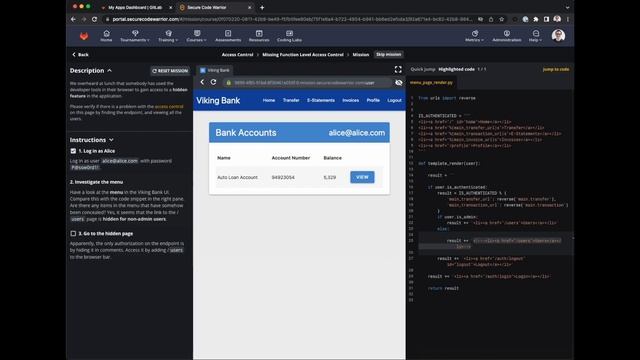Open Invoices in the Viking Bank menu
Viewport: 640px width, 360px height.
351,100
